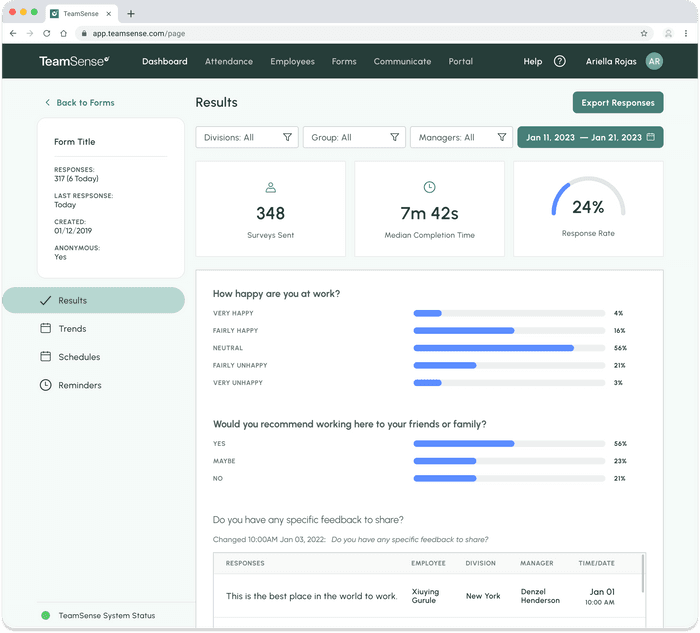The width and height of the screenshot is (700, 633).
Task: Click the Maybe 23% bar
Action: [x=509, y=461]
